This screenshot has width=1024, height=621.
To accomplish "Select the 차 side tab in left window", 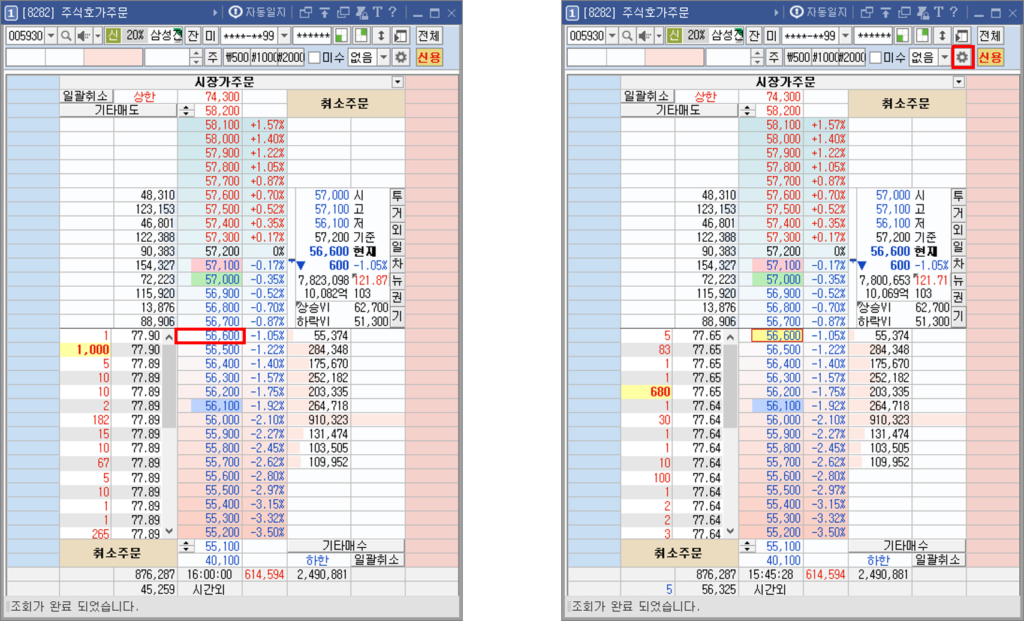I will pos(397,264).
